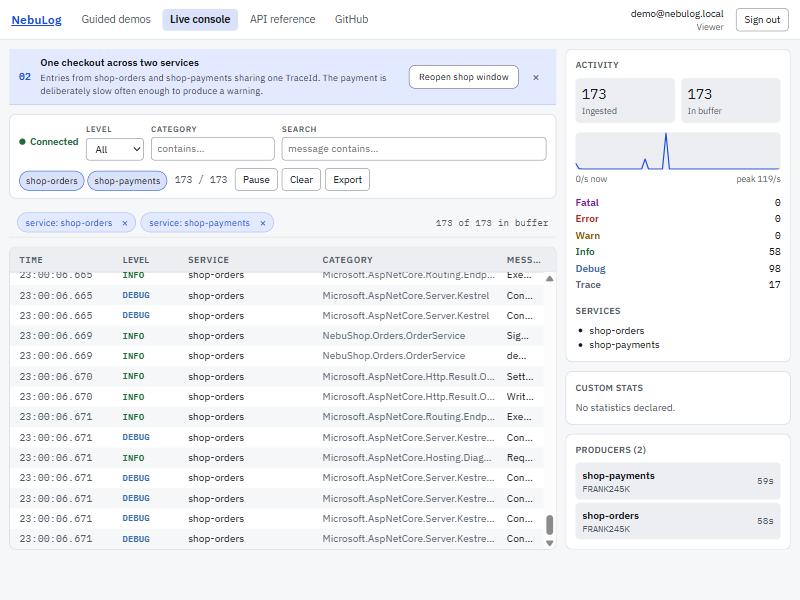The width and height of the screenshot is (800, 600).
Task: Pause the live log stream
Action: [256, 180]
